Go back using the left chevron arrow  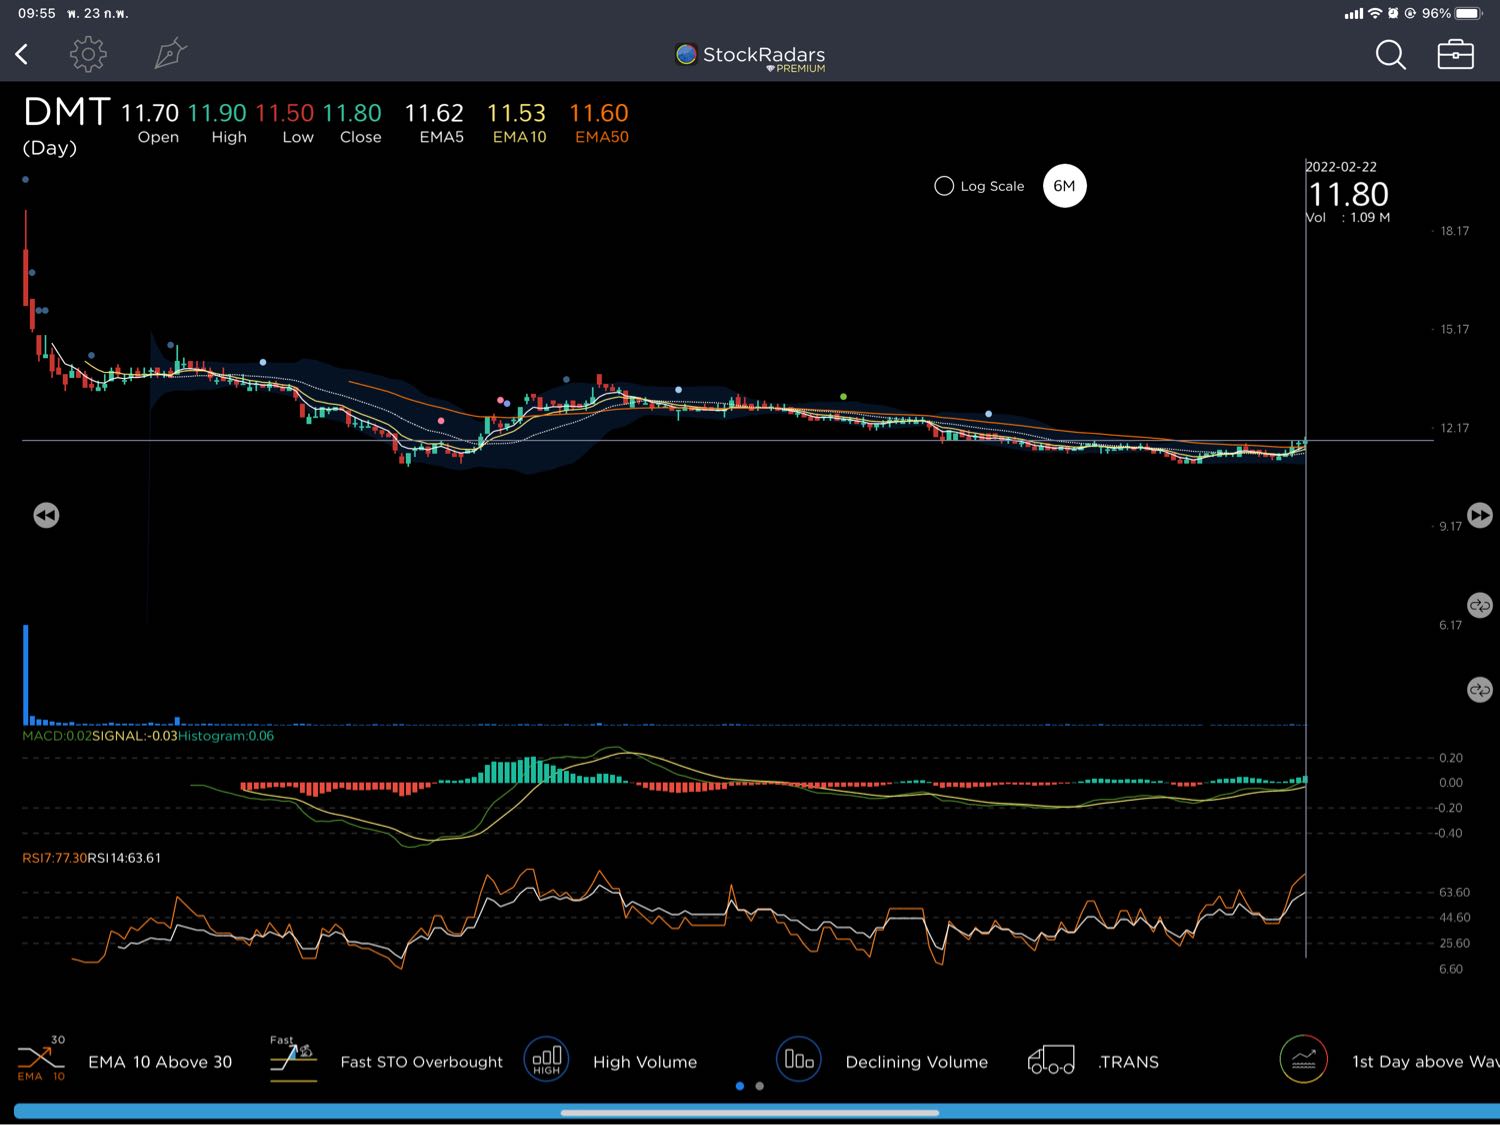(22, 54)
